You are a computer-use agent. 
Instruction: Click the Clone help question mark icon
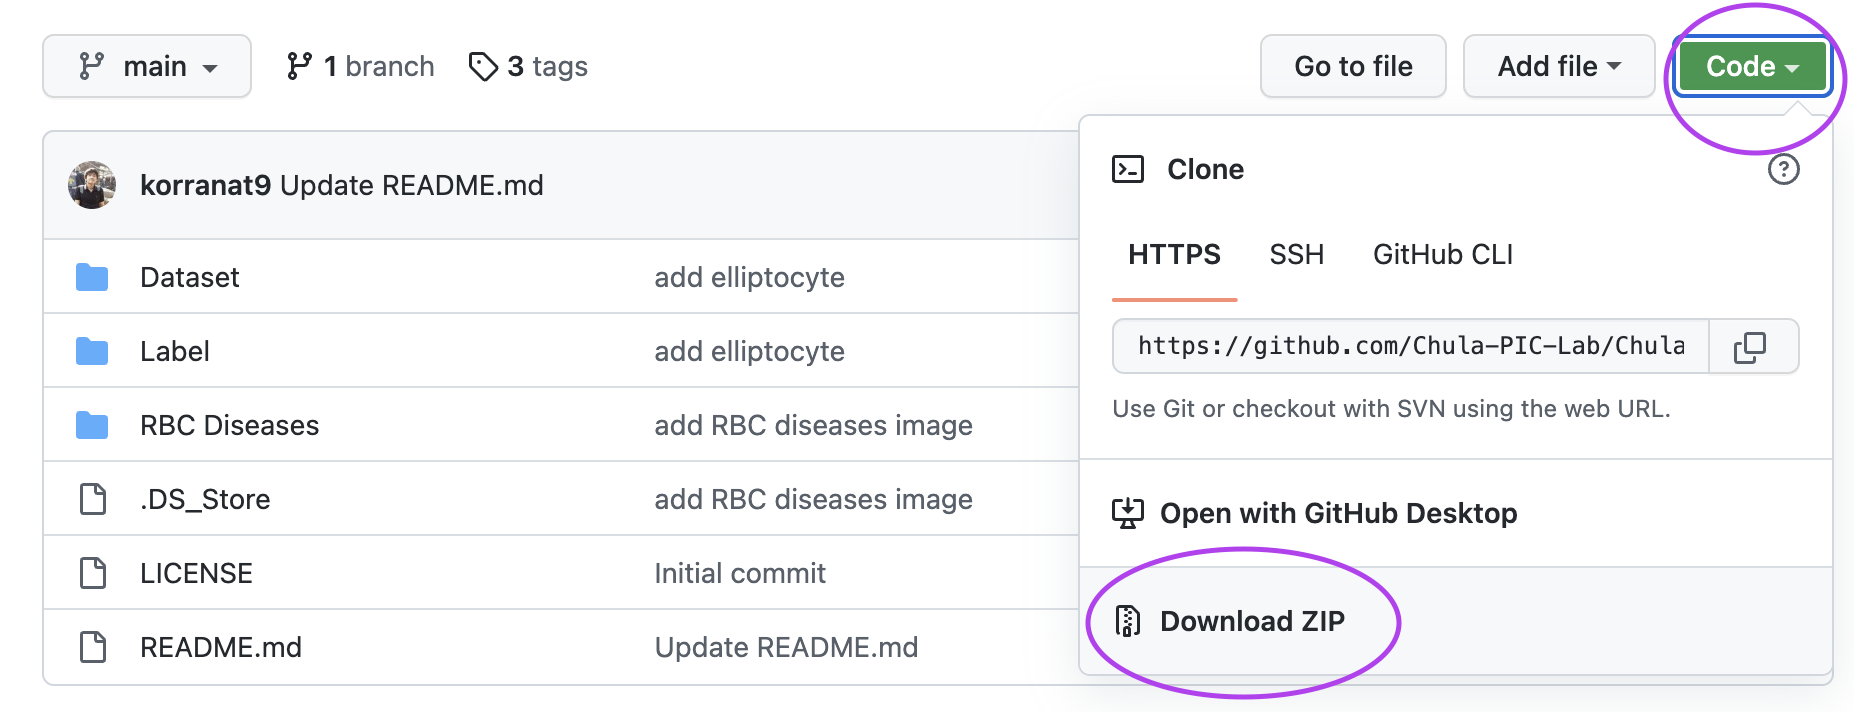pos(1783,169)
